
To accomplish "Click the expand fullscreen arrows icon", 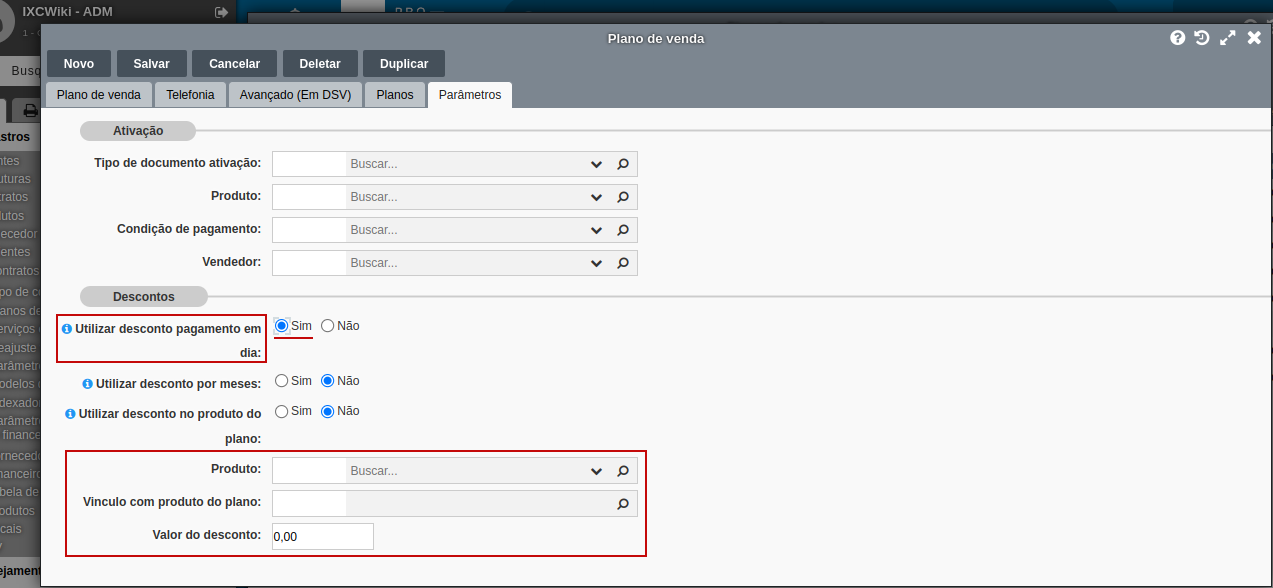I will 1228,38.
